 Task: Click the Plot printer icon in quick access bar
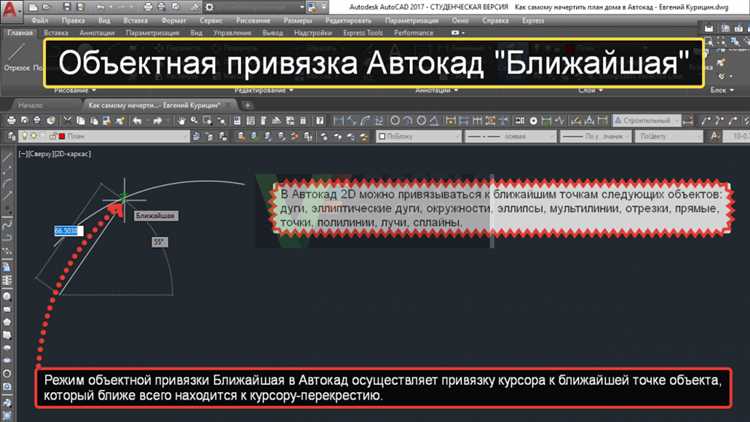pos(148,7)
